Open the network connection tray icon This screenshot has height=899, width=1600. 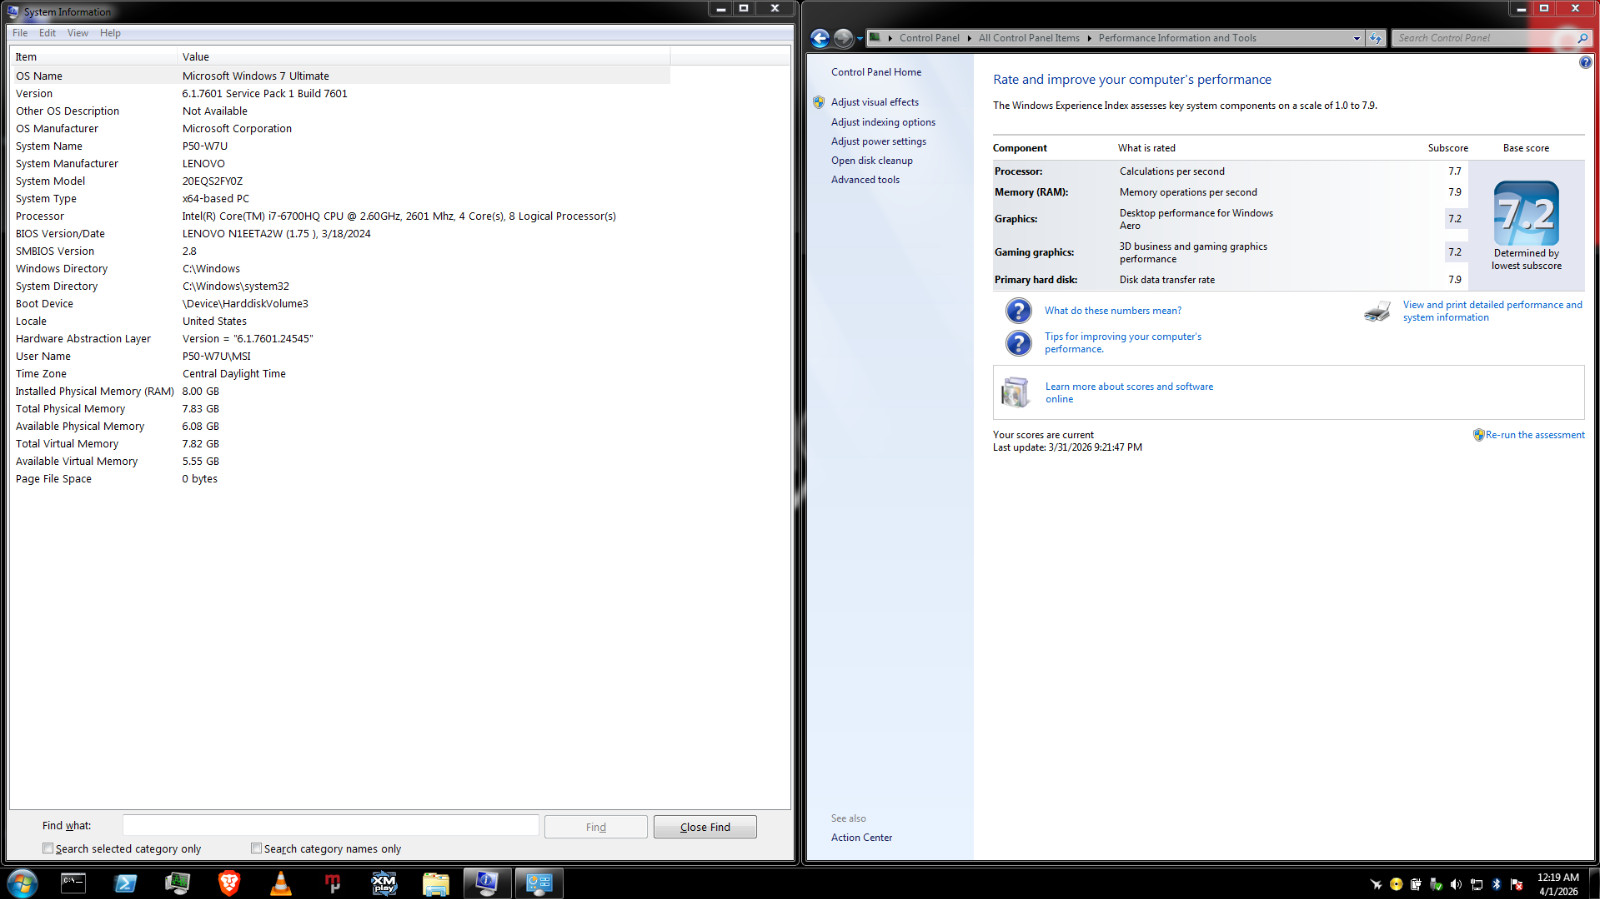click(1476, 884)
